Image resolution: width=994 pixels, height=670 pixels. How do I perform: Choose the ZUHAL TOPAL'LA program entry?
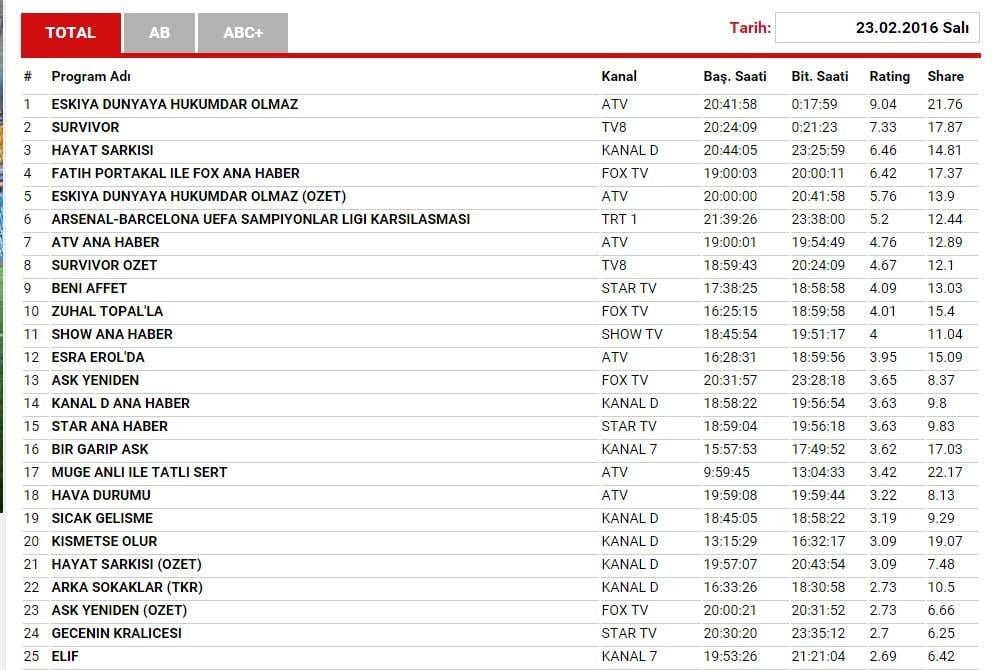pos(107,311)
